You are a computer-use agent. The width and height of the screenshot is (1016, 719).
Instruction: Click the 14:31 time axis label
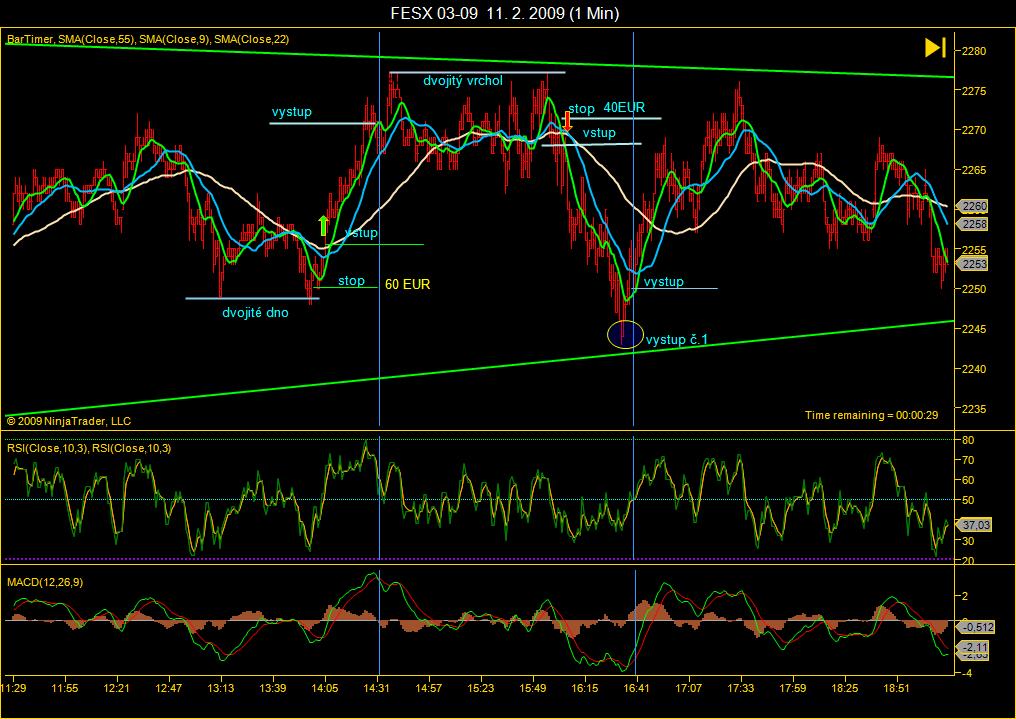pyautogui.click(x=376, y=688)
